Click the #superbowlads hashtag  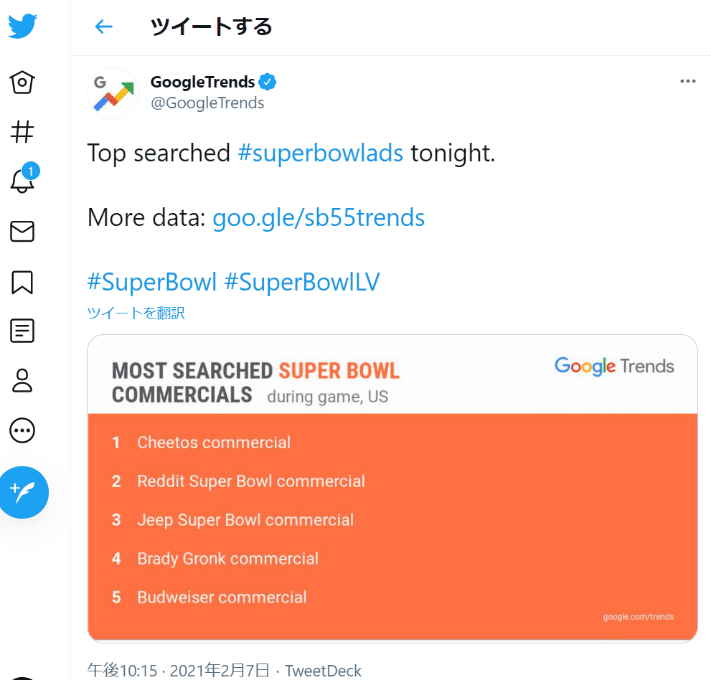point(321,153)
